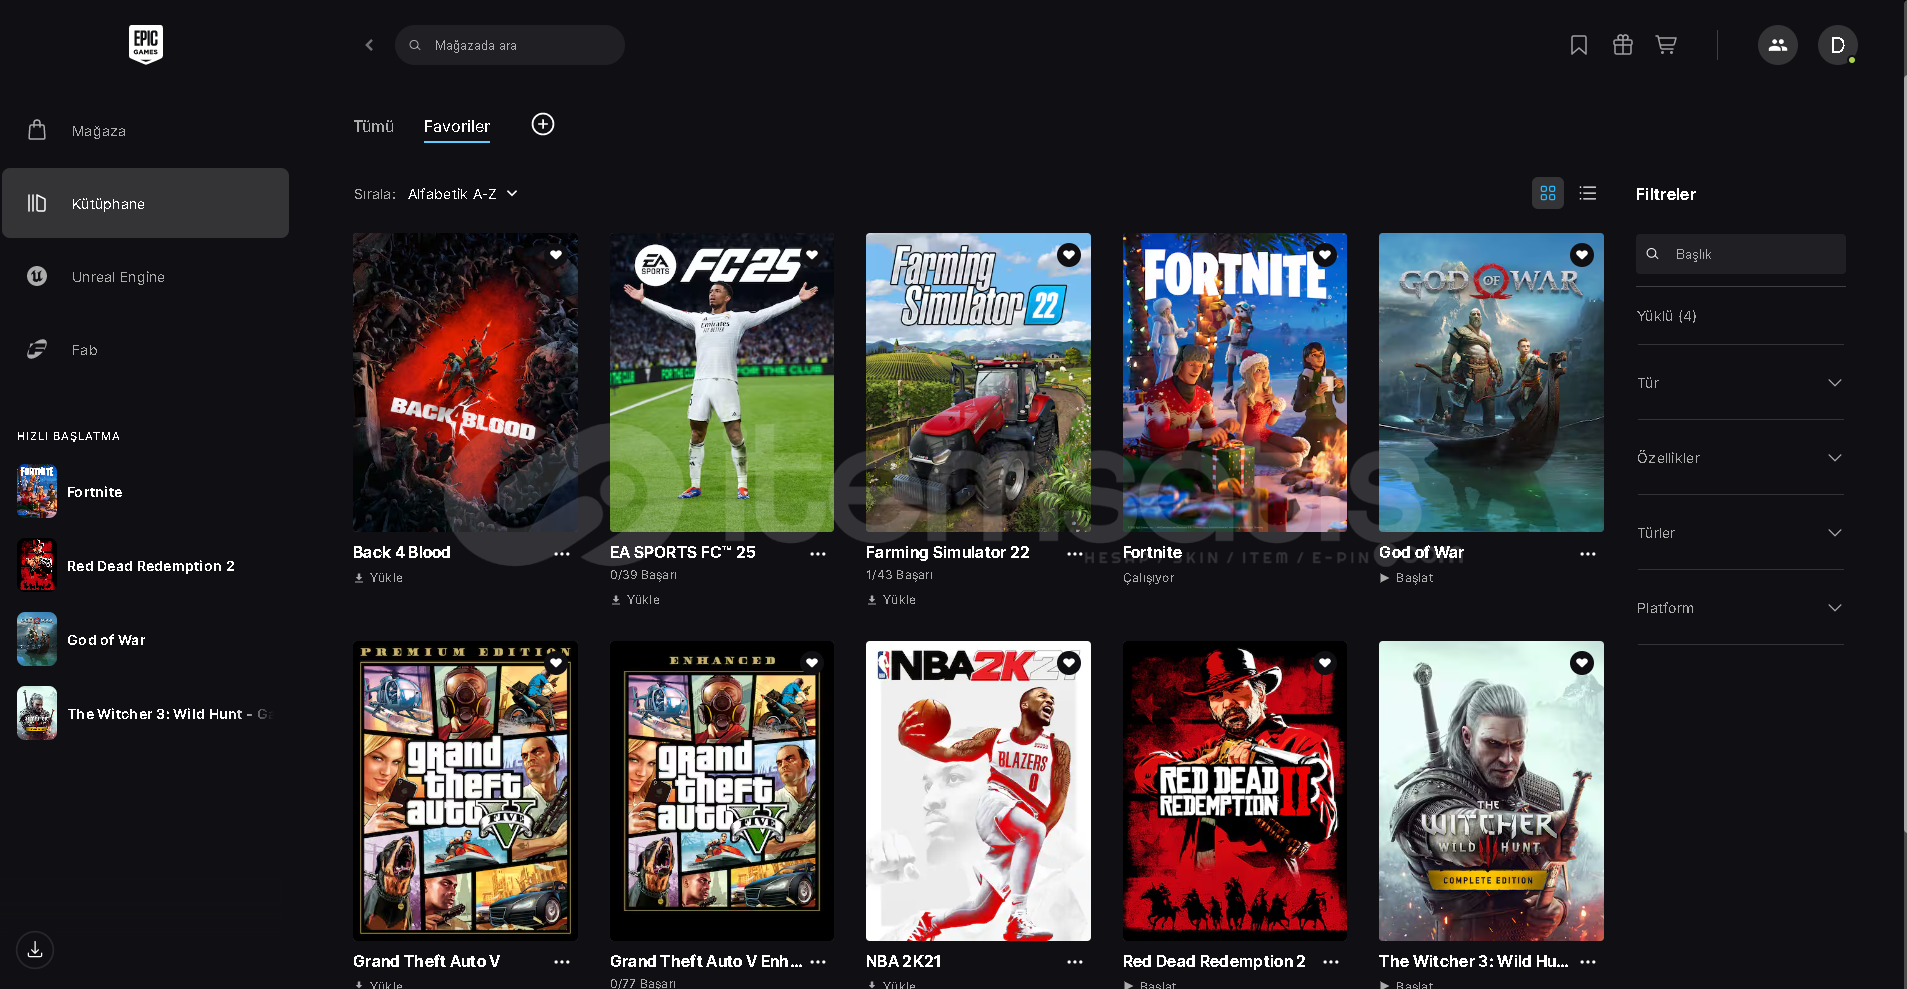The width and height of the screenshot is (1907, 989).
Task: Unfavorite NBA 2K21 heart
Action: coord(1069,663)
